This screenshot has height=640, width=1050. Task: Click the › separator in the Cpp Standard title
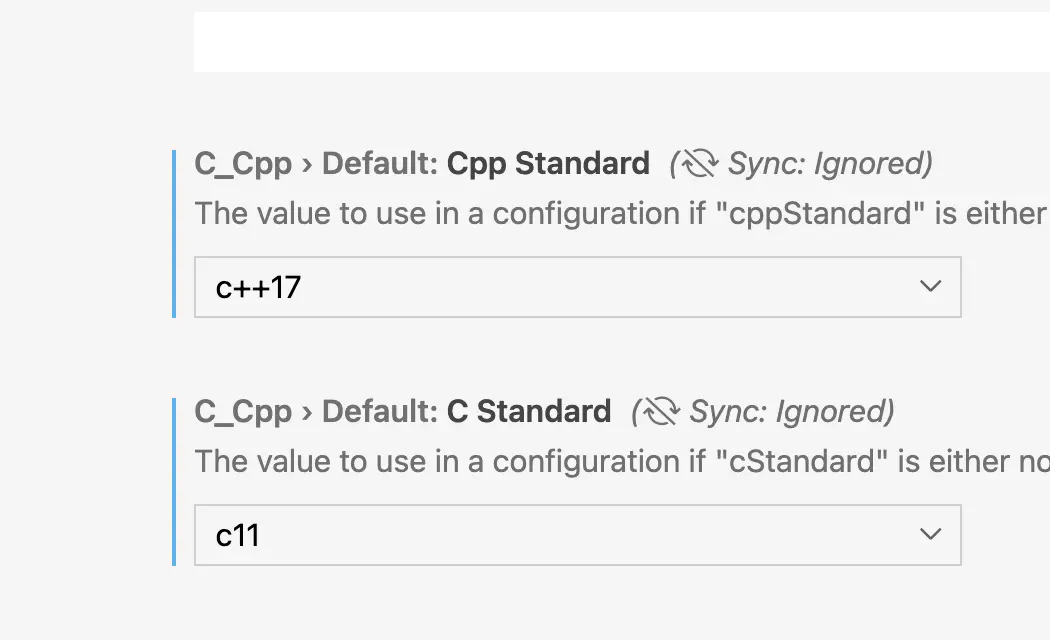pyautogui.click(x=307, y=165)
